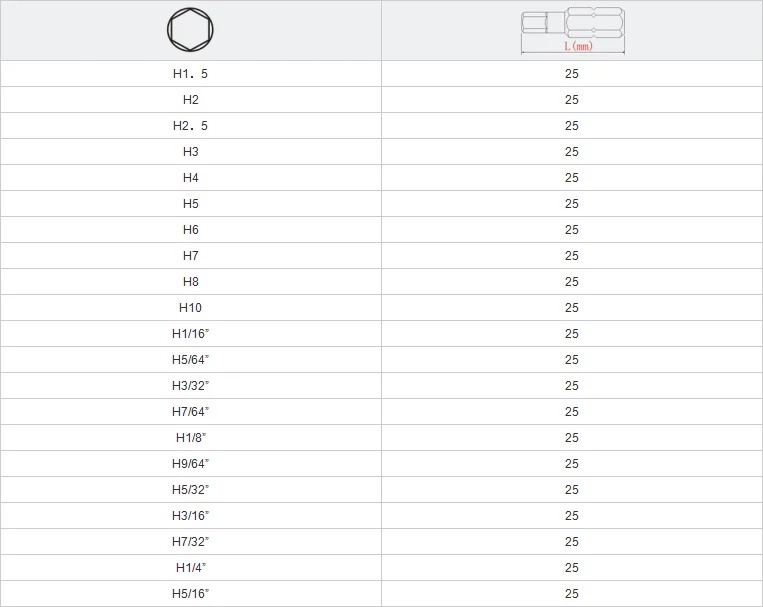Click the H8 size entry

190,282
